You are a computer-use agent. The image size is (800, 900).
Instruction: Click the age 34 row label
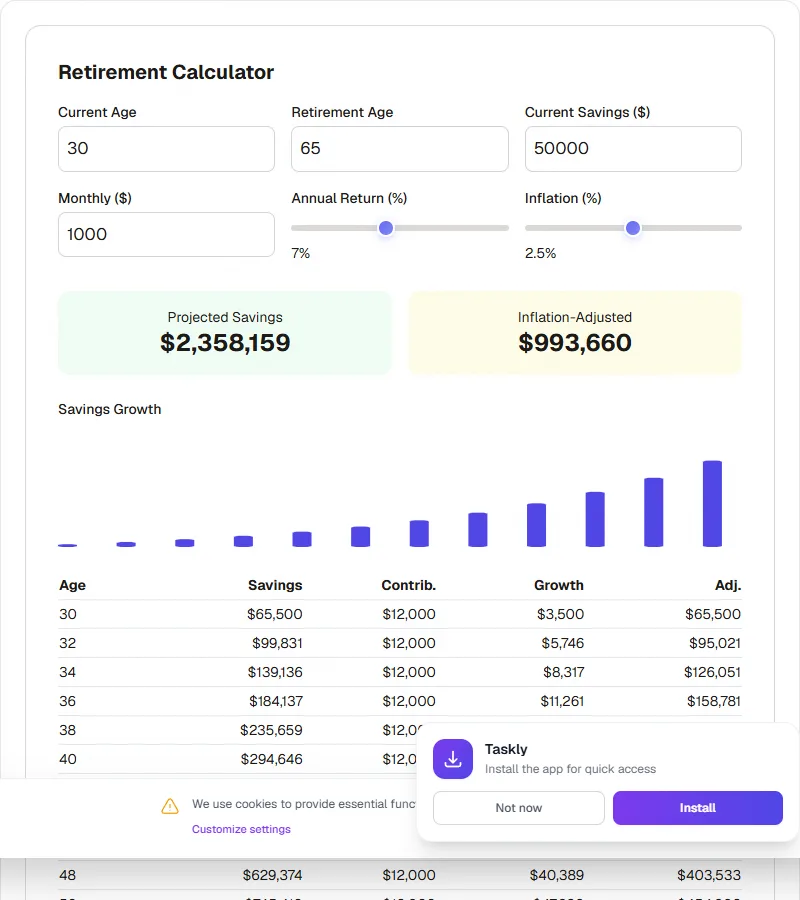pyautogui.click(x=68, y=672)
